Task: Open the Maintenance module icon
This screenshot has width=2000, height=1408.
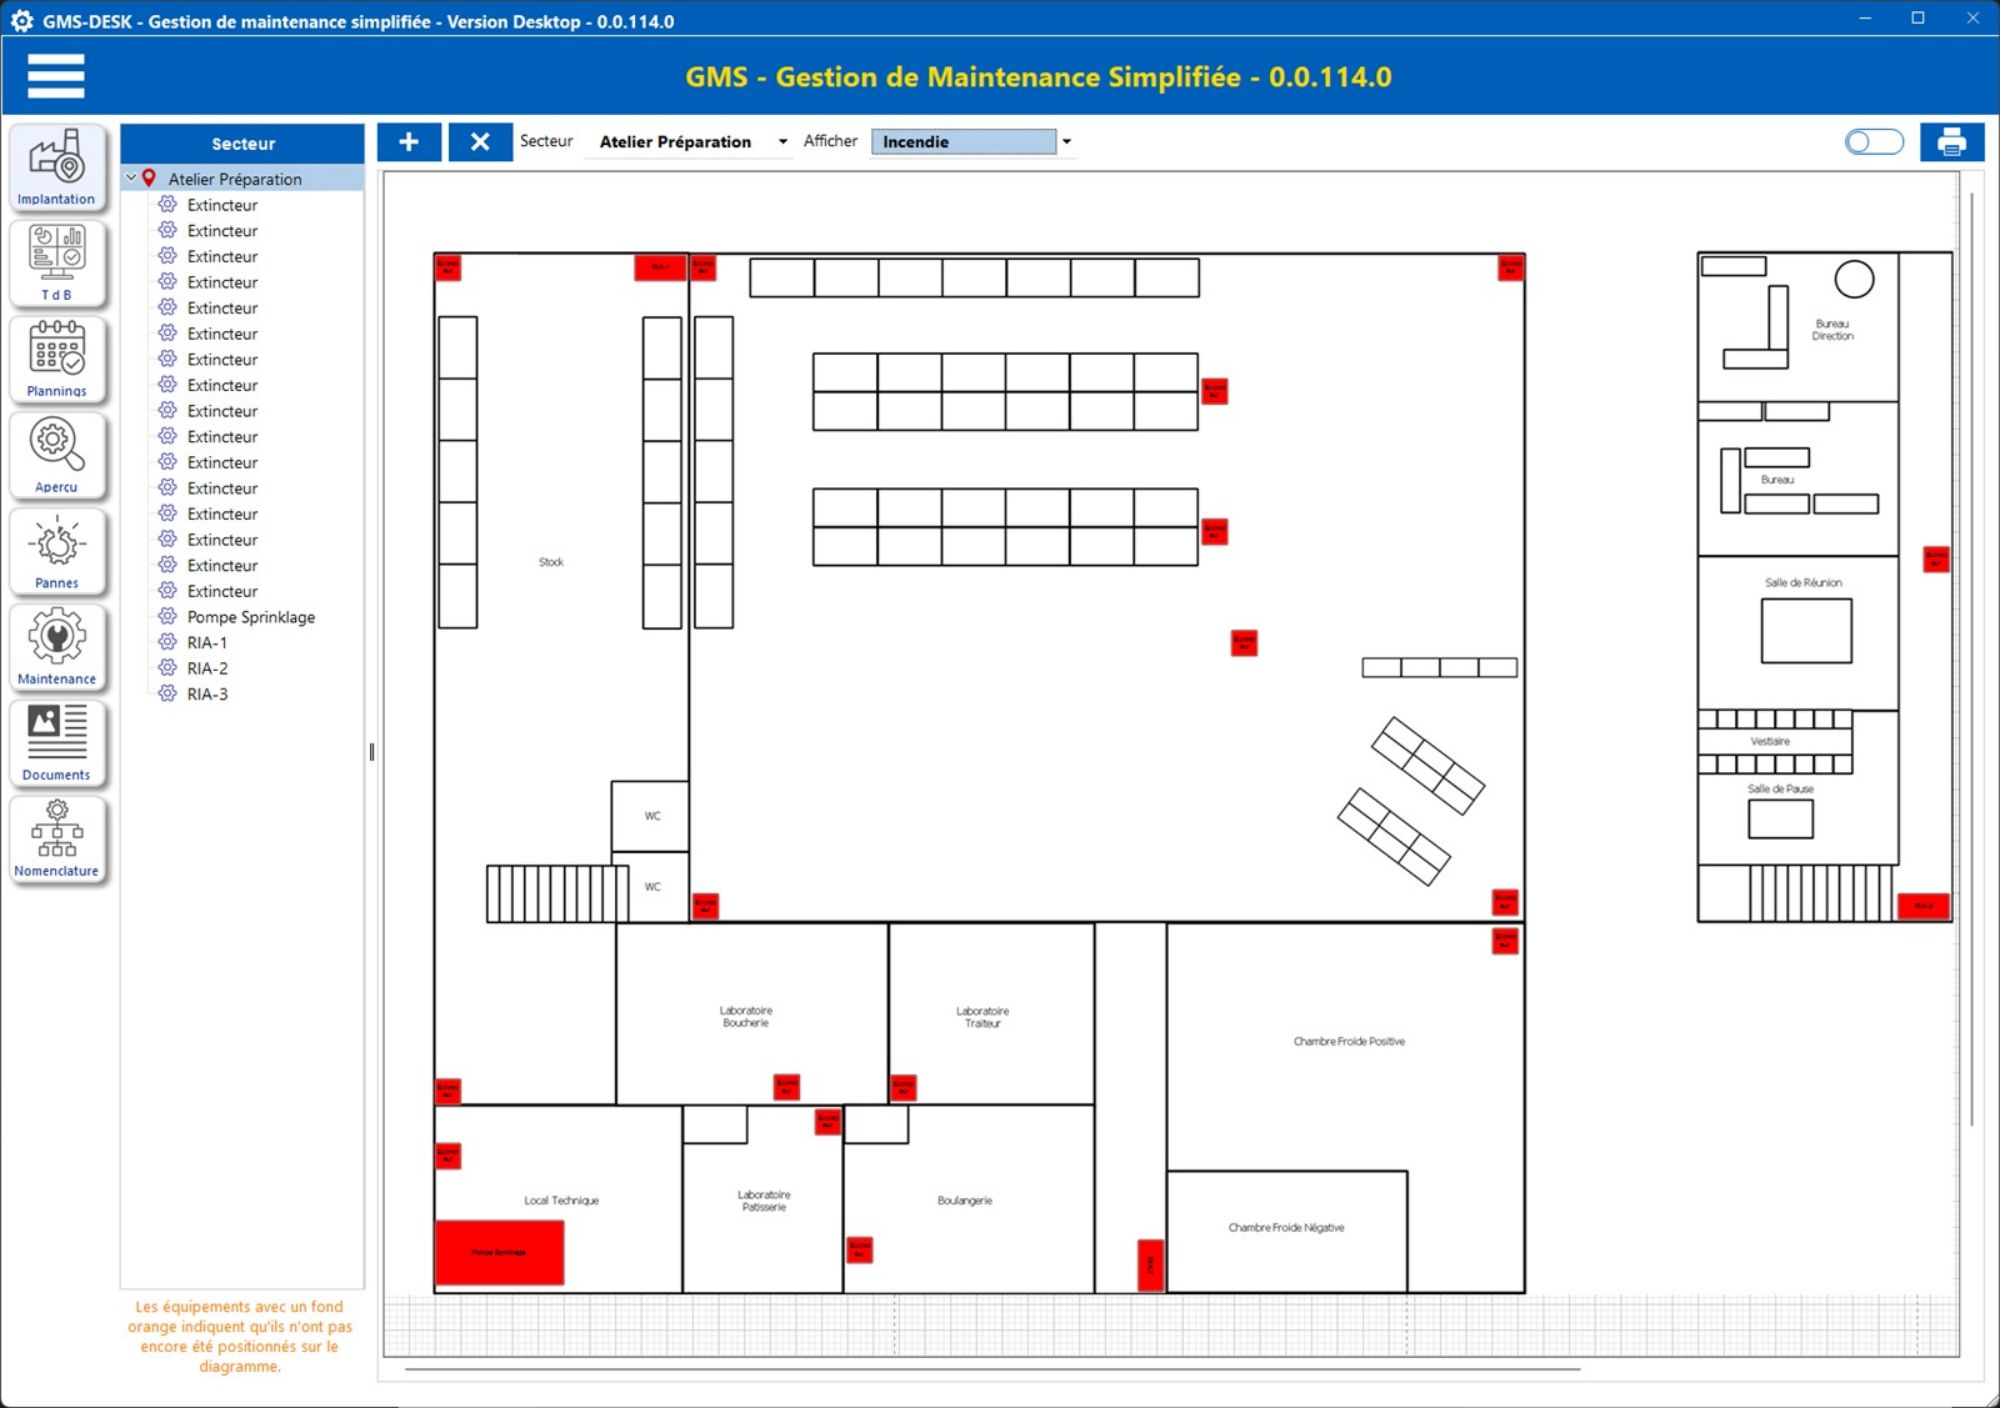Action: point(57,646)
